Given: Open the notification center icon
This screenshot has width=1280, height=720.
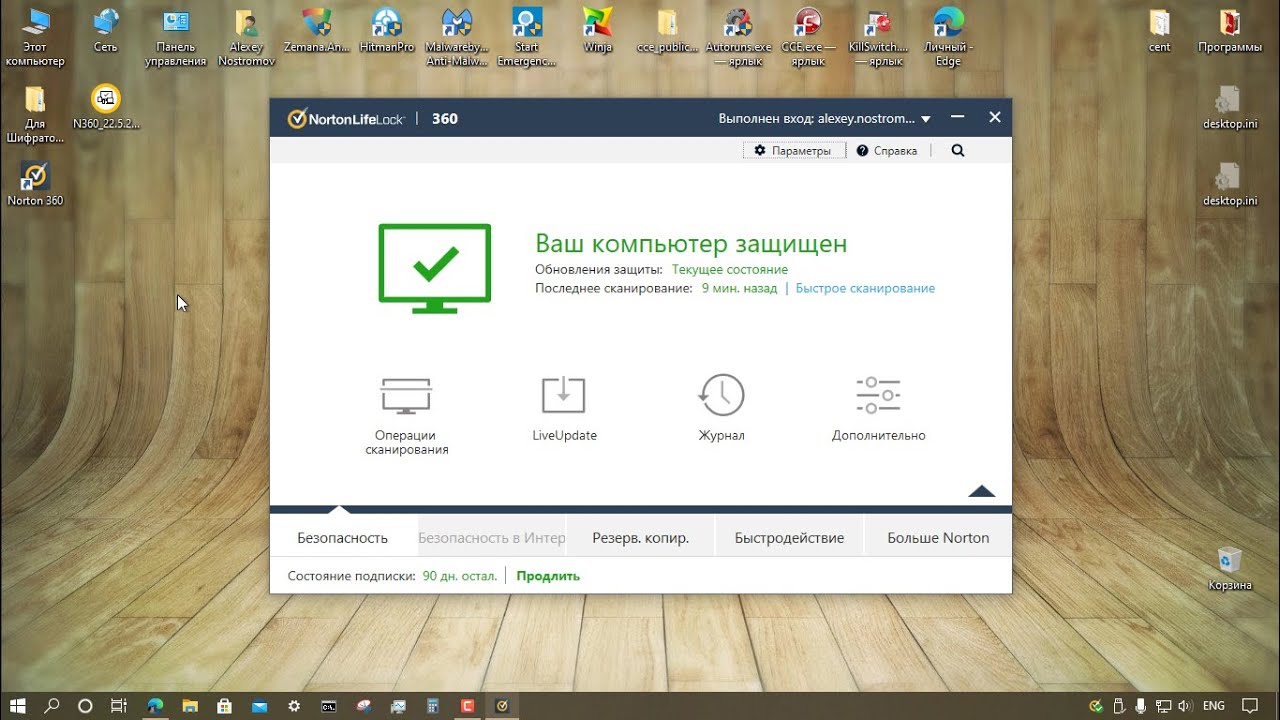Looking at the screenshot, I should pyautogui.click(x=1249, y=706).
